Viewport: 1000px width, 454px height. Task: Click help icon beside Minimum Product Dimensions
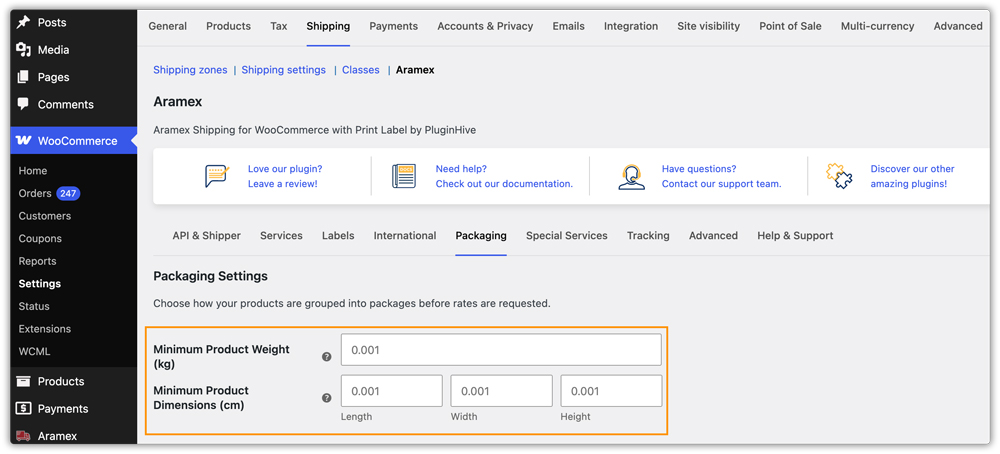[x=327, y=398]
